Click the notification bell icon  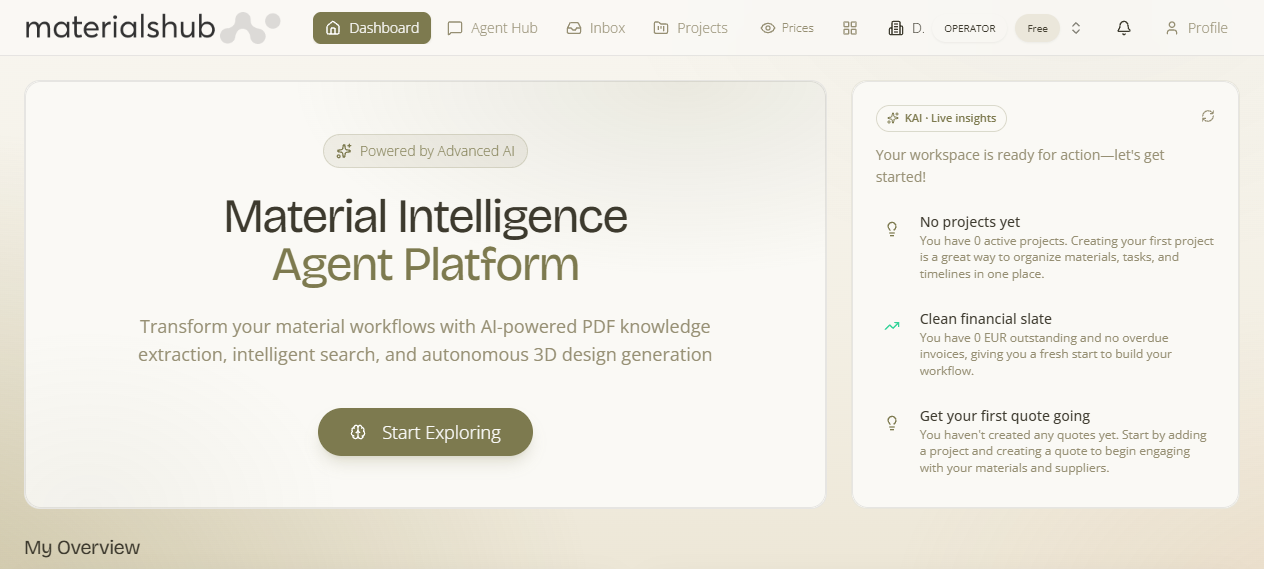[1124, 28]
